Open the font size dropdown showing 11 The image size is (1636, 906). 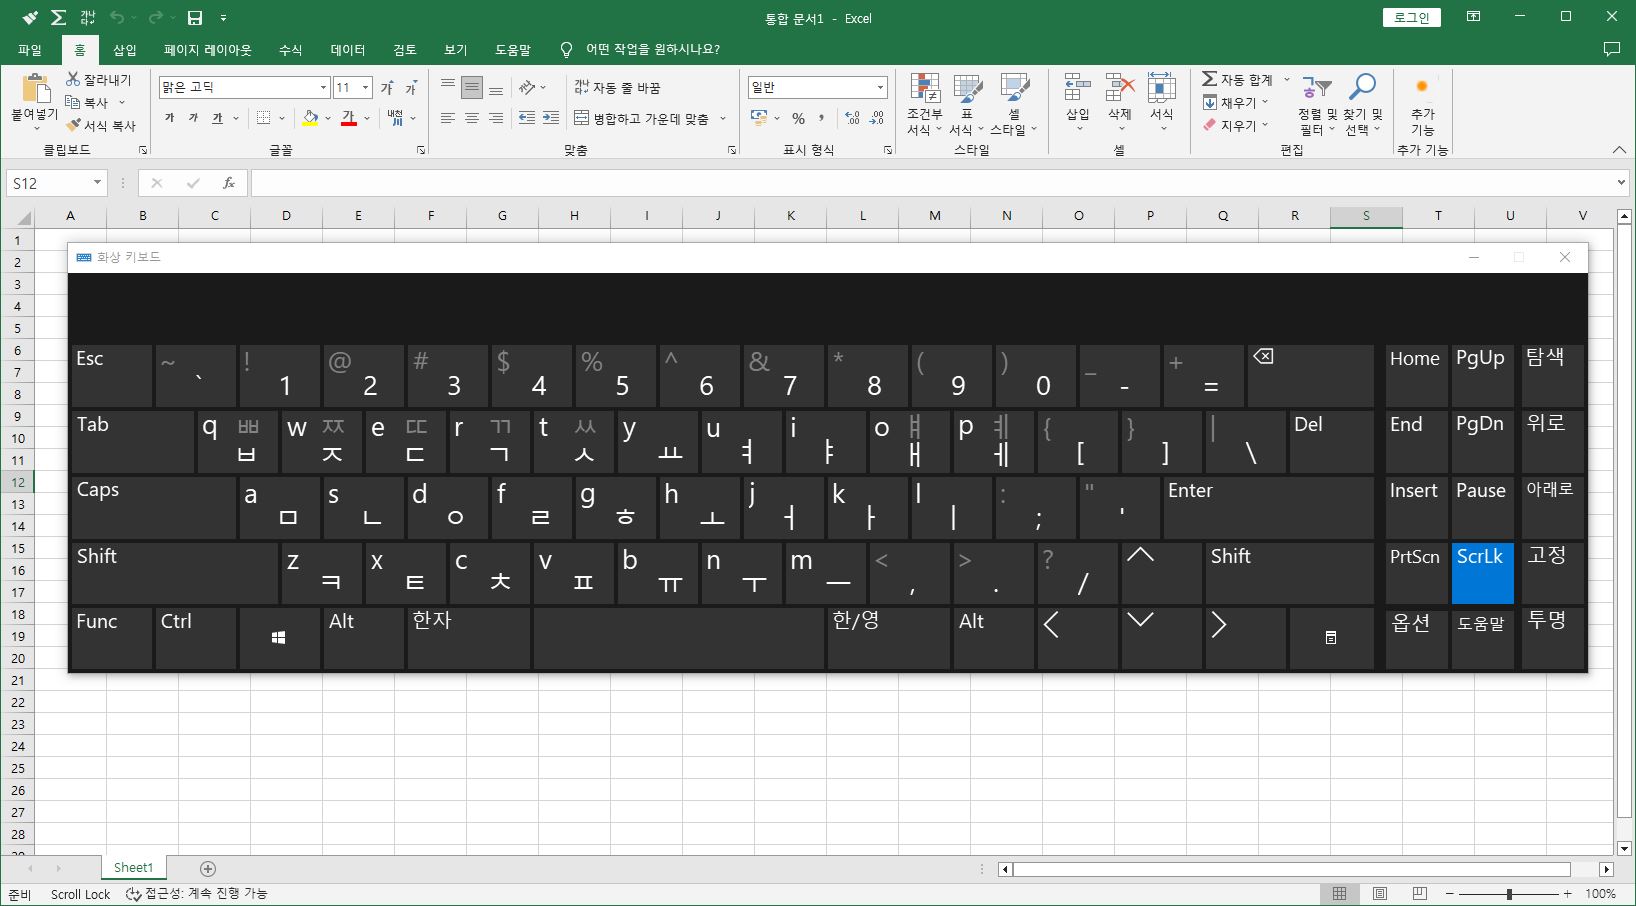(x=365, y=88)
